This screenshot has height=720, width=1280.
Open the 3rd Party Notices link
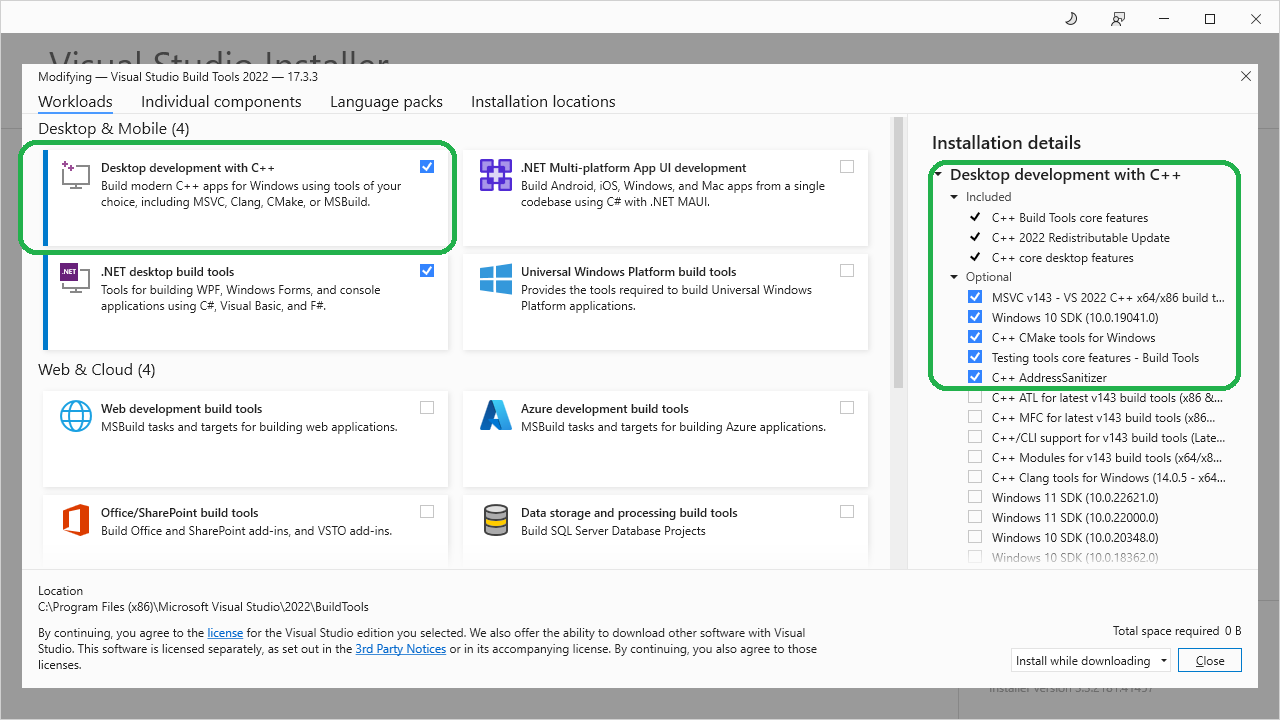coord(400,649)
